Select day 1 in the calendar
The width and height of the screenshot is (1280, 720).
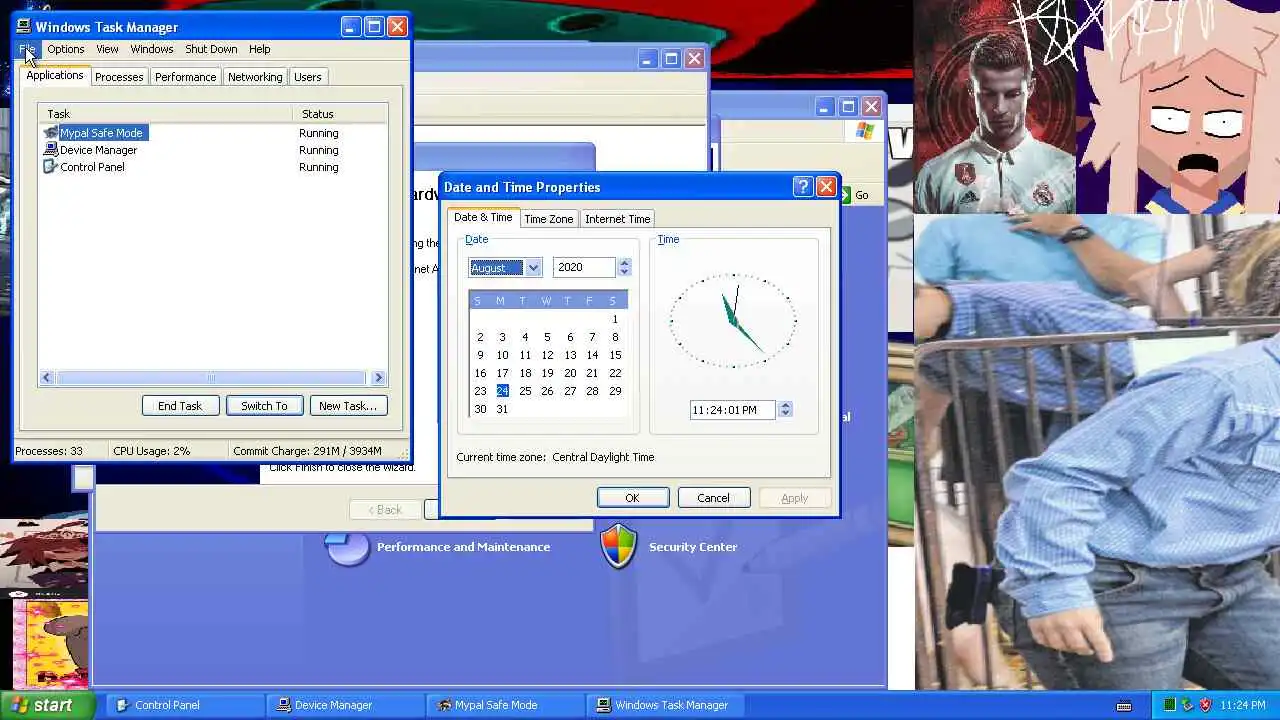tap(615, 319)
